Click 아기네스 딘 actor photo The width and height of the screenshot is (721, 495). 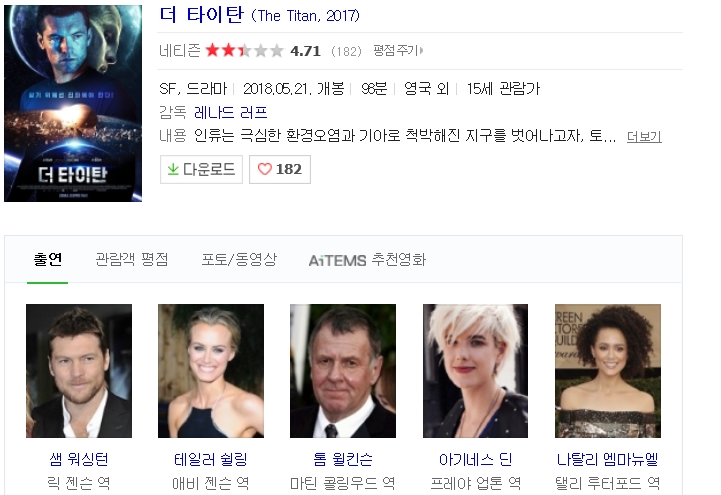(475, 371)
